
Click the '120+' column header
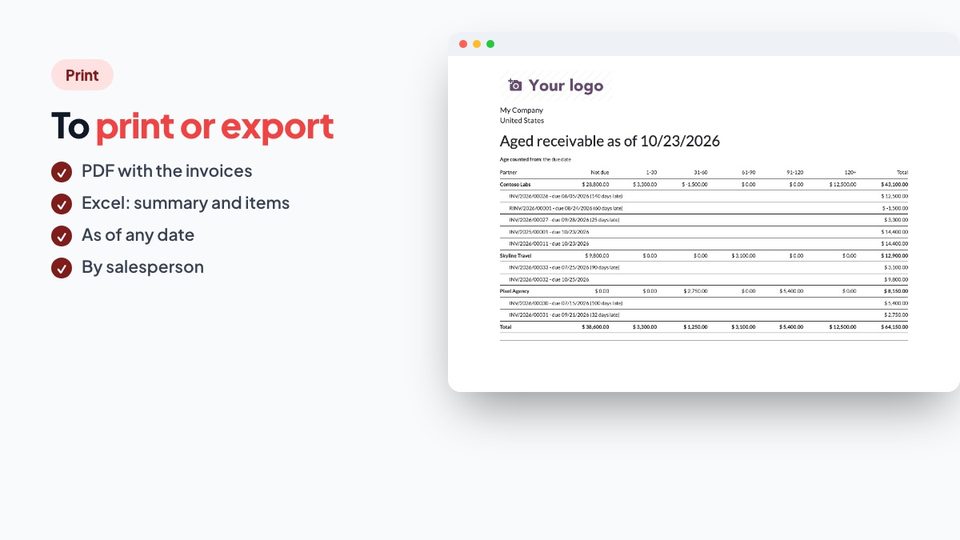coord(850,173)
